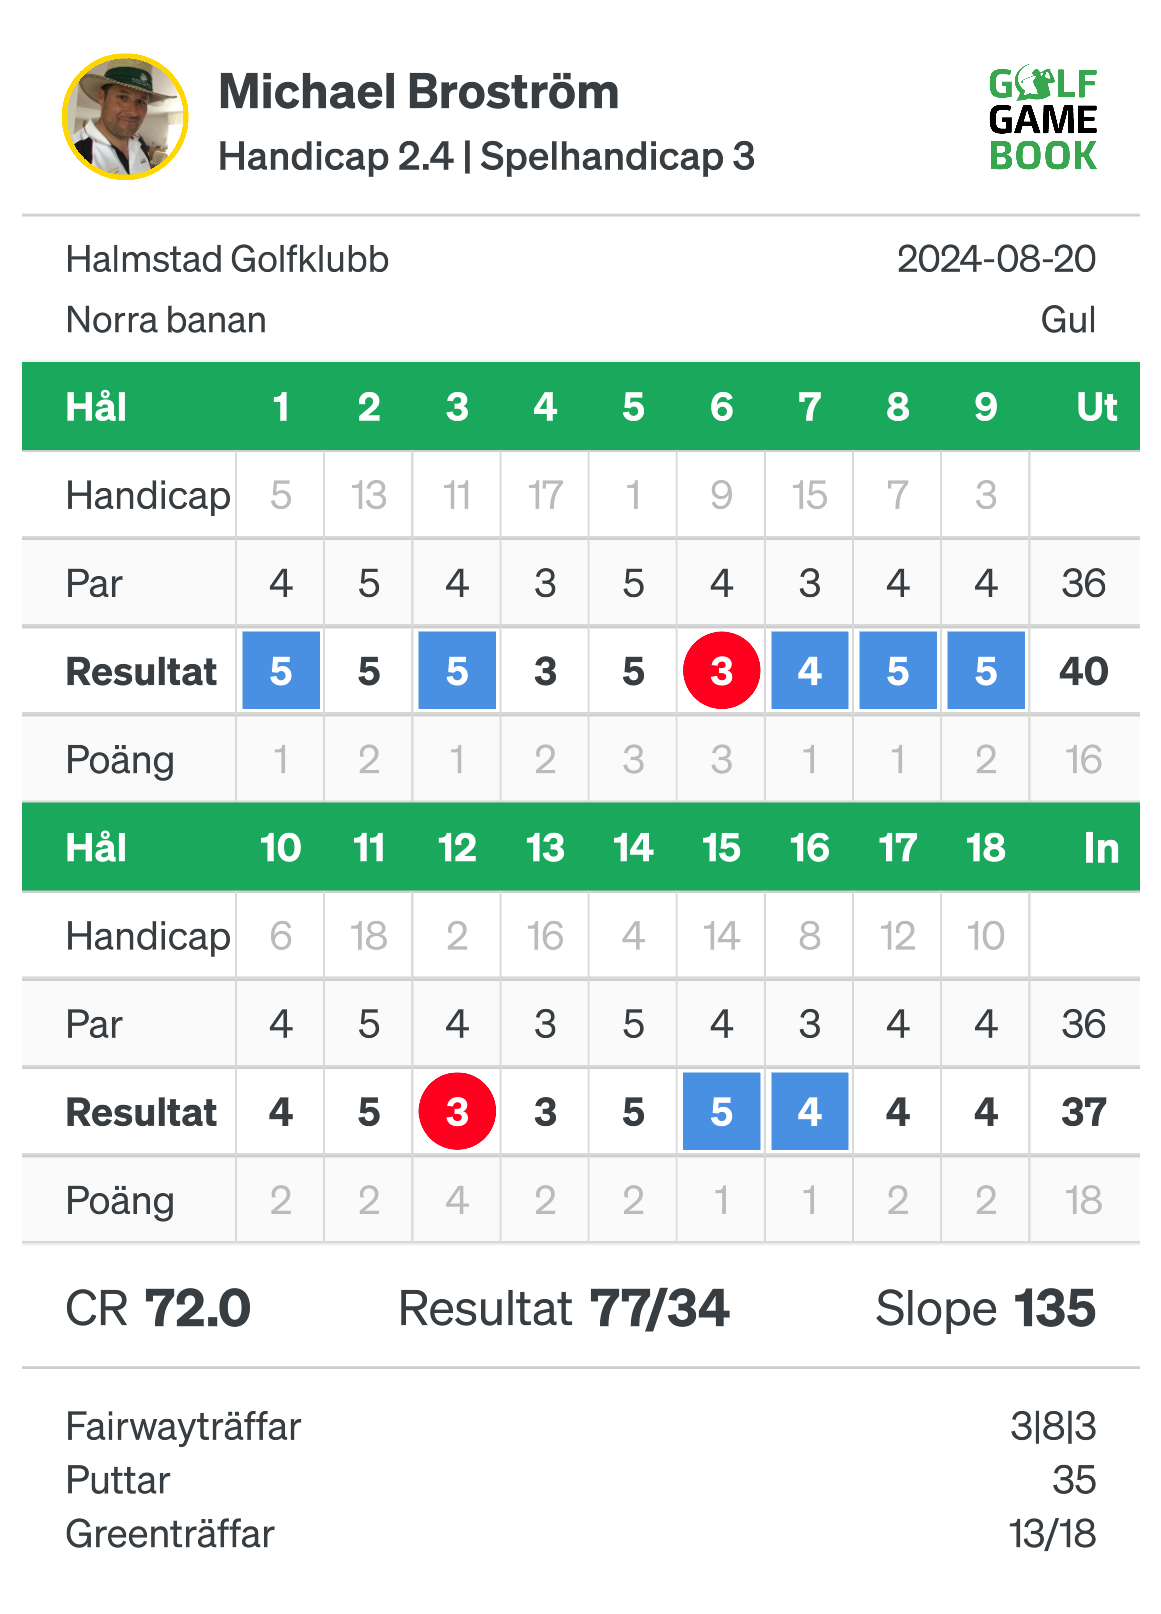Click the blue bogey square on hole 9
The image size is (1161, 1614).
click(986, 671)
